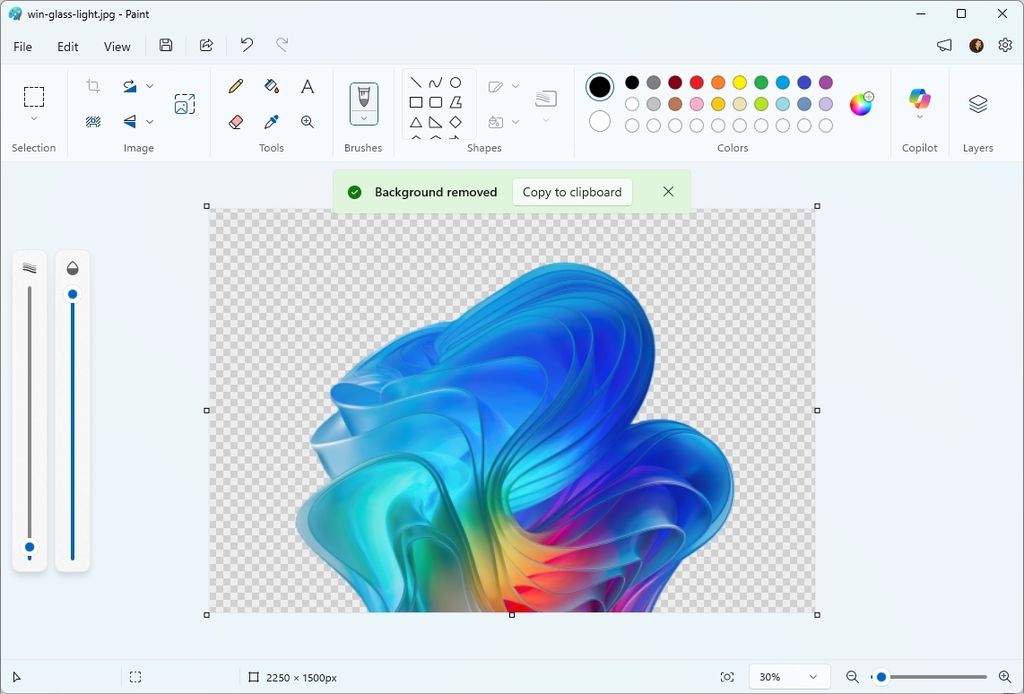The height and width of the screenshot is (694, 1024).
Task: Open the Text tool
Action: [307, 87]
